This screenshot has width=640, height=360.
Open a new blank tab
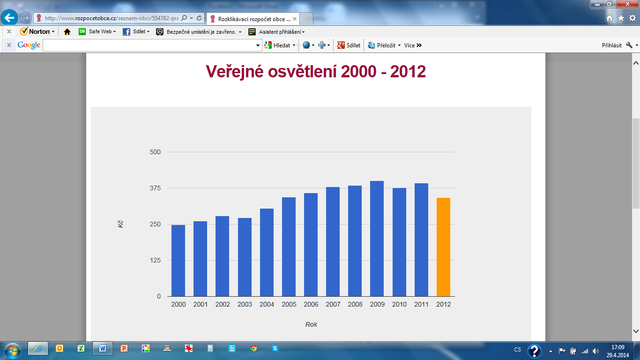(307, 19)
